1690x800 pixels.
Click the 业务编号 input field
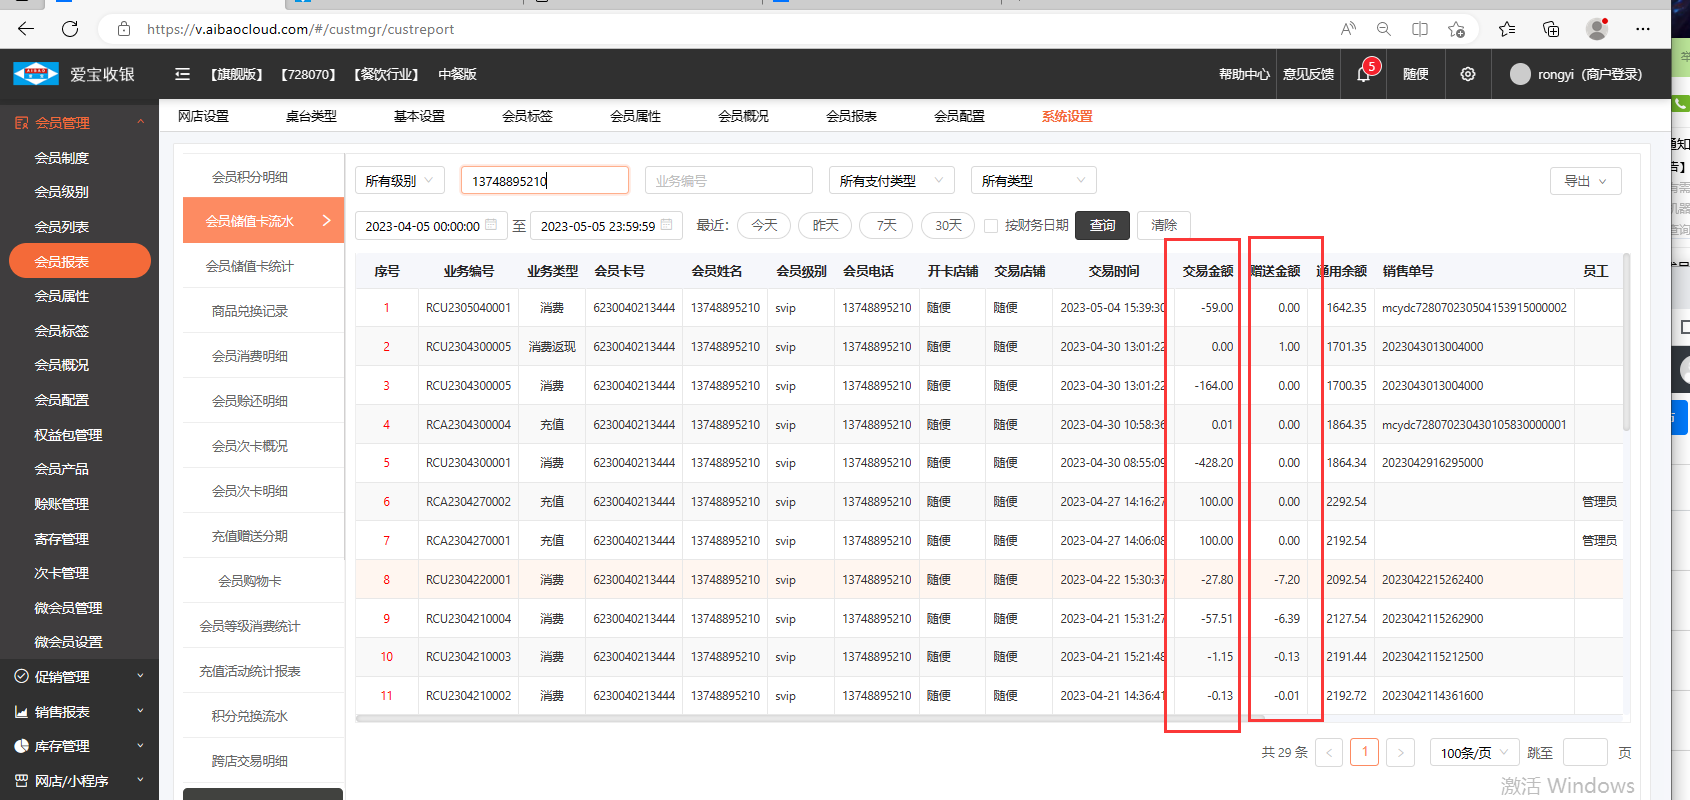728,181
